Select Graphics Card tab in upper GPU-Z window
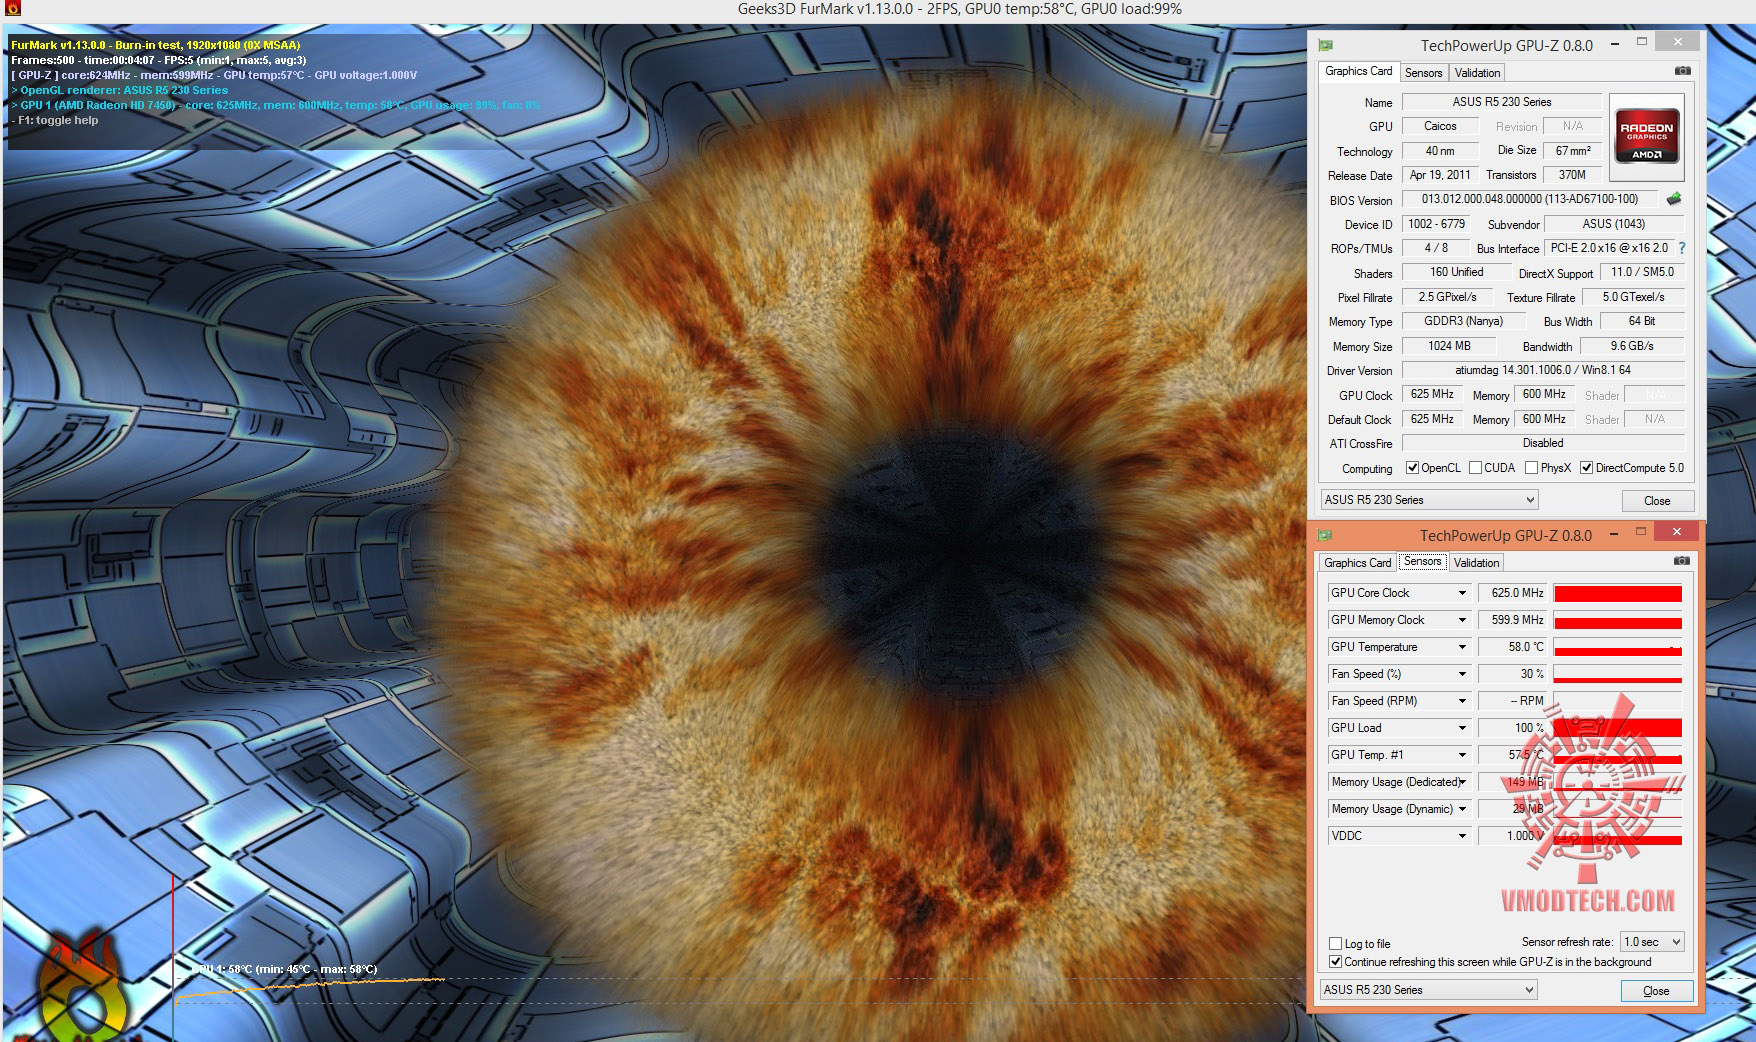Screen dimensions: 1756x1042 click(x=1358, y=72)
